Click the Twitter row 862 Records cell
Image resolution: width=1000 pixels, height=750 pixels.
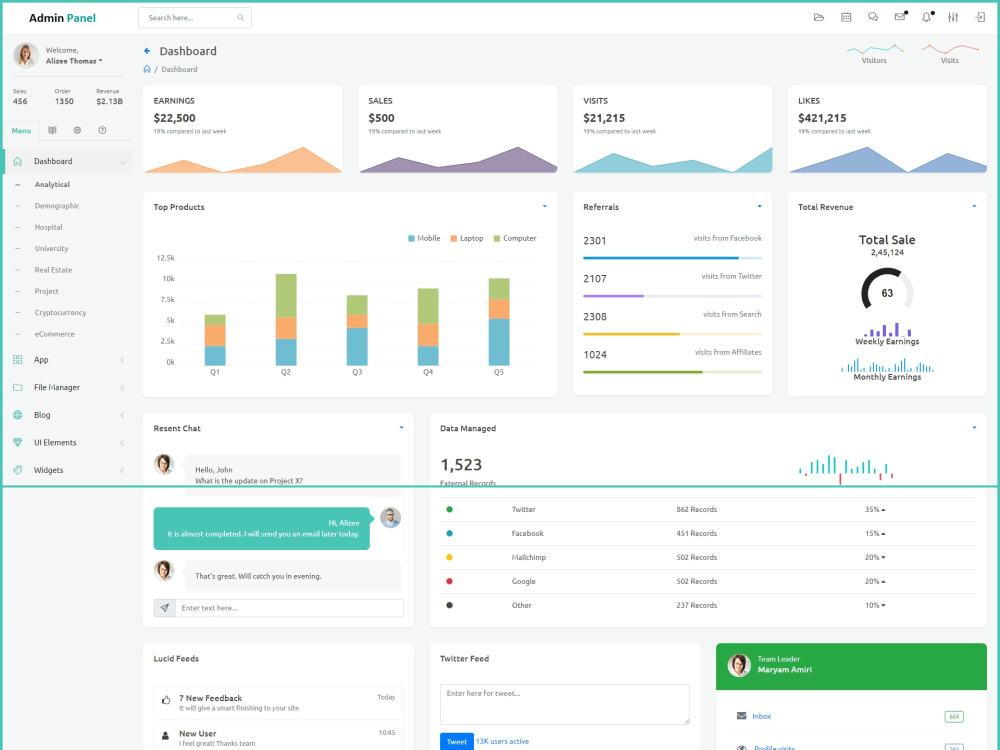coord(696,510)
